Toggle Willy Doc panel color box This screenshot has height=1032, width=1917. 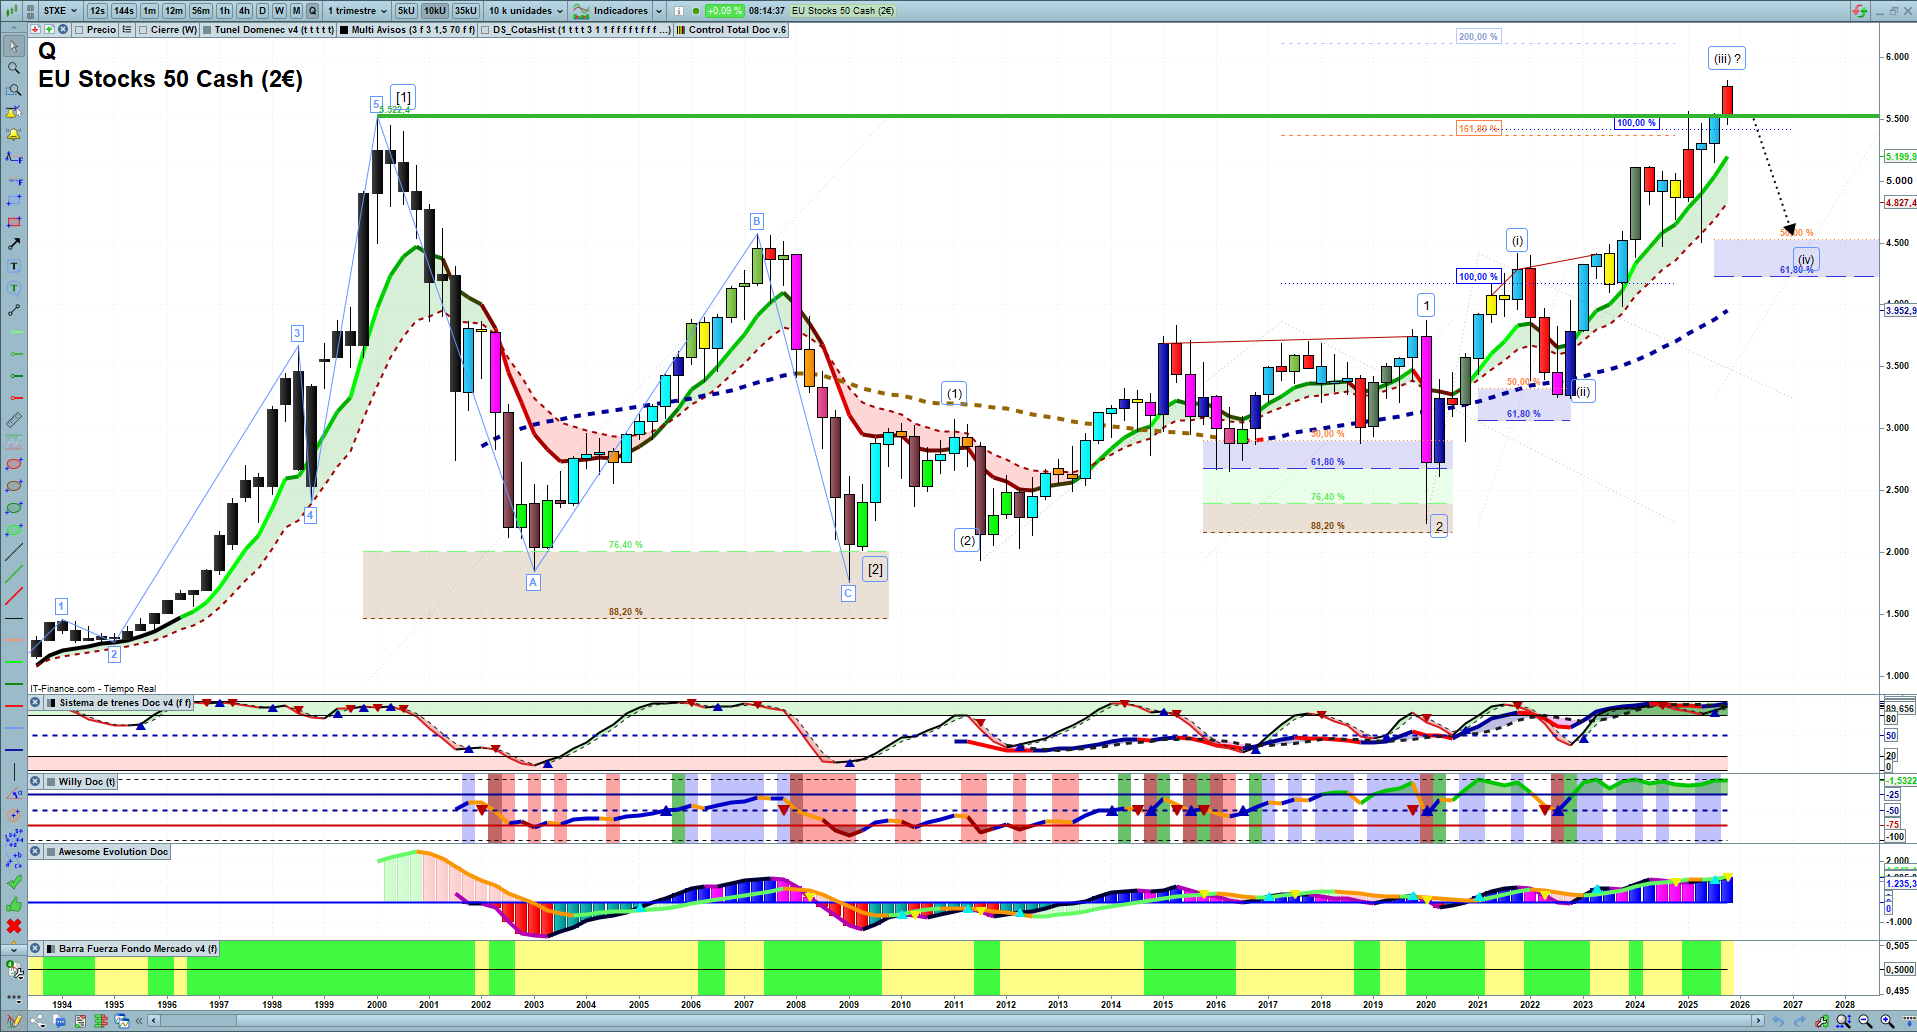point(51,782)
